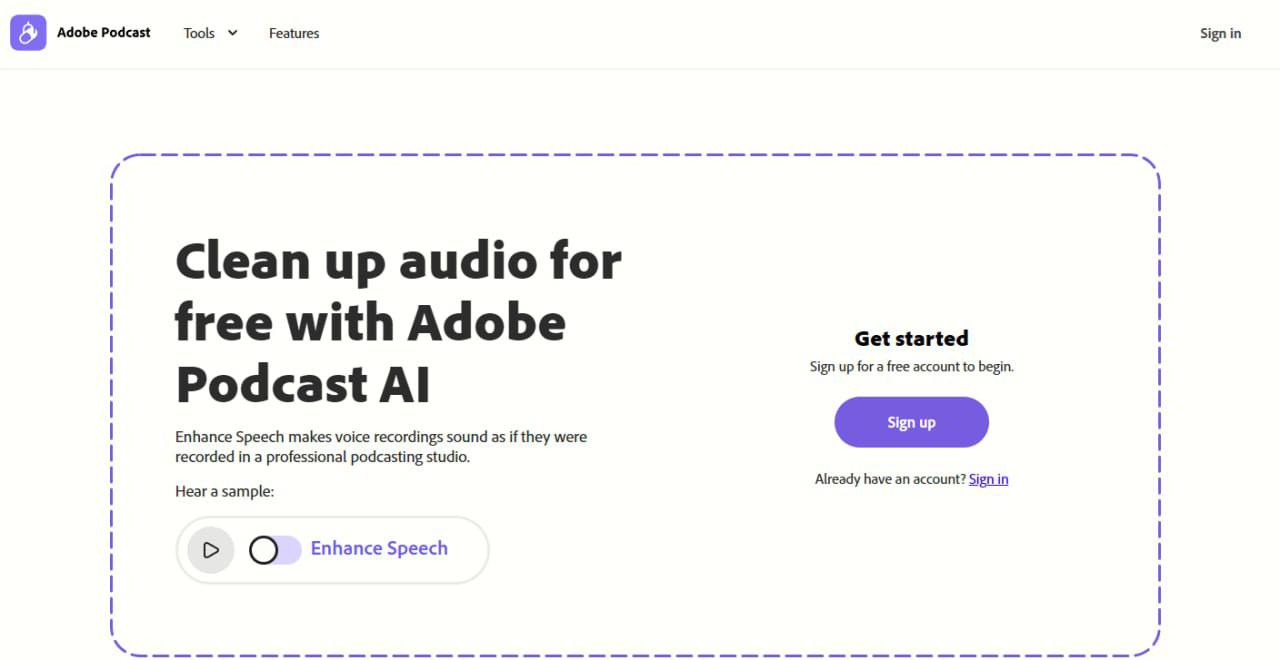1280x660 pixels.
Task: Click the 'Hear a sample:' label
Action: [x=224, y=491]
